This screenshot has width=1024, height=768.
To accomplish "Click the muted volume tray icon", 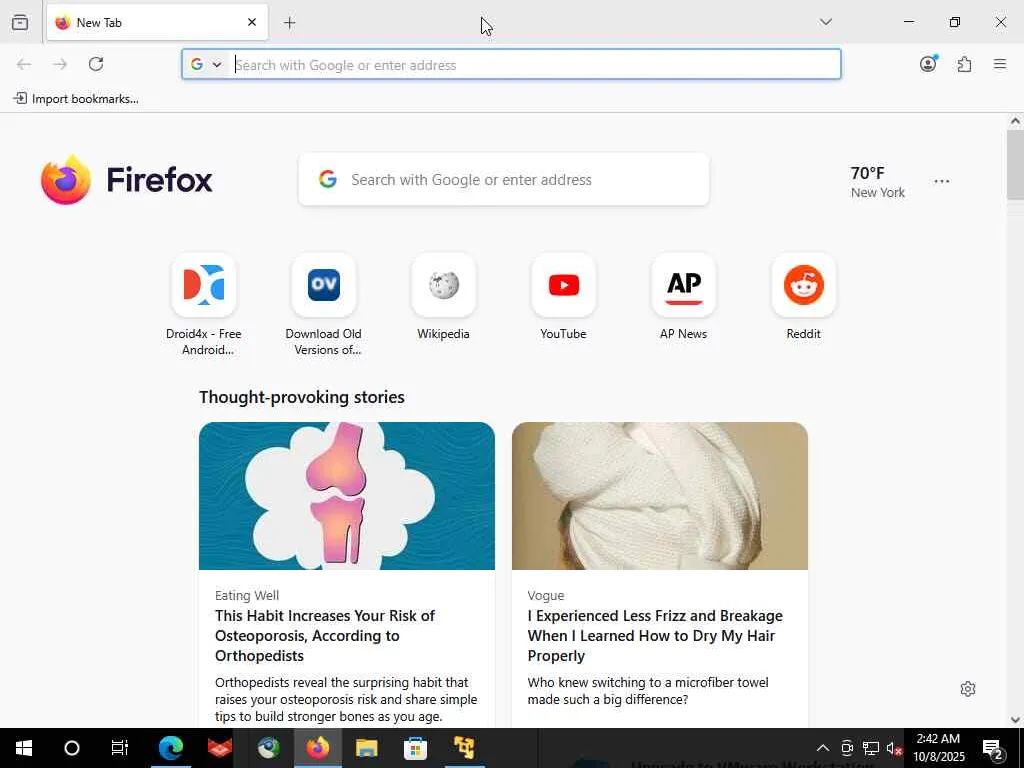I will pyautogui.click(x=894, y=748).
